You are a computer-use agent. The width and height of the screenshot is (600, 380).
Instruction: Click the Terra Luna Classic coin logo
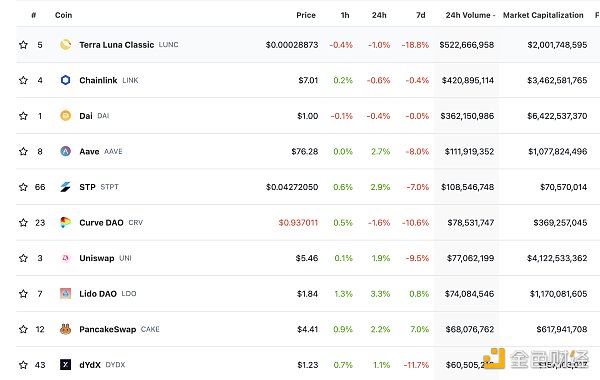click(65, 45)
